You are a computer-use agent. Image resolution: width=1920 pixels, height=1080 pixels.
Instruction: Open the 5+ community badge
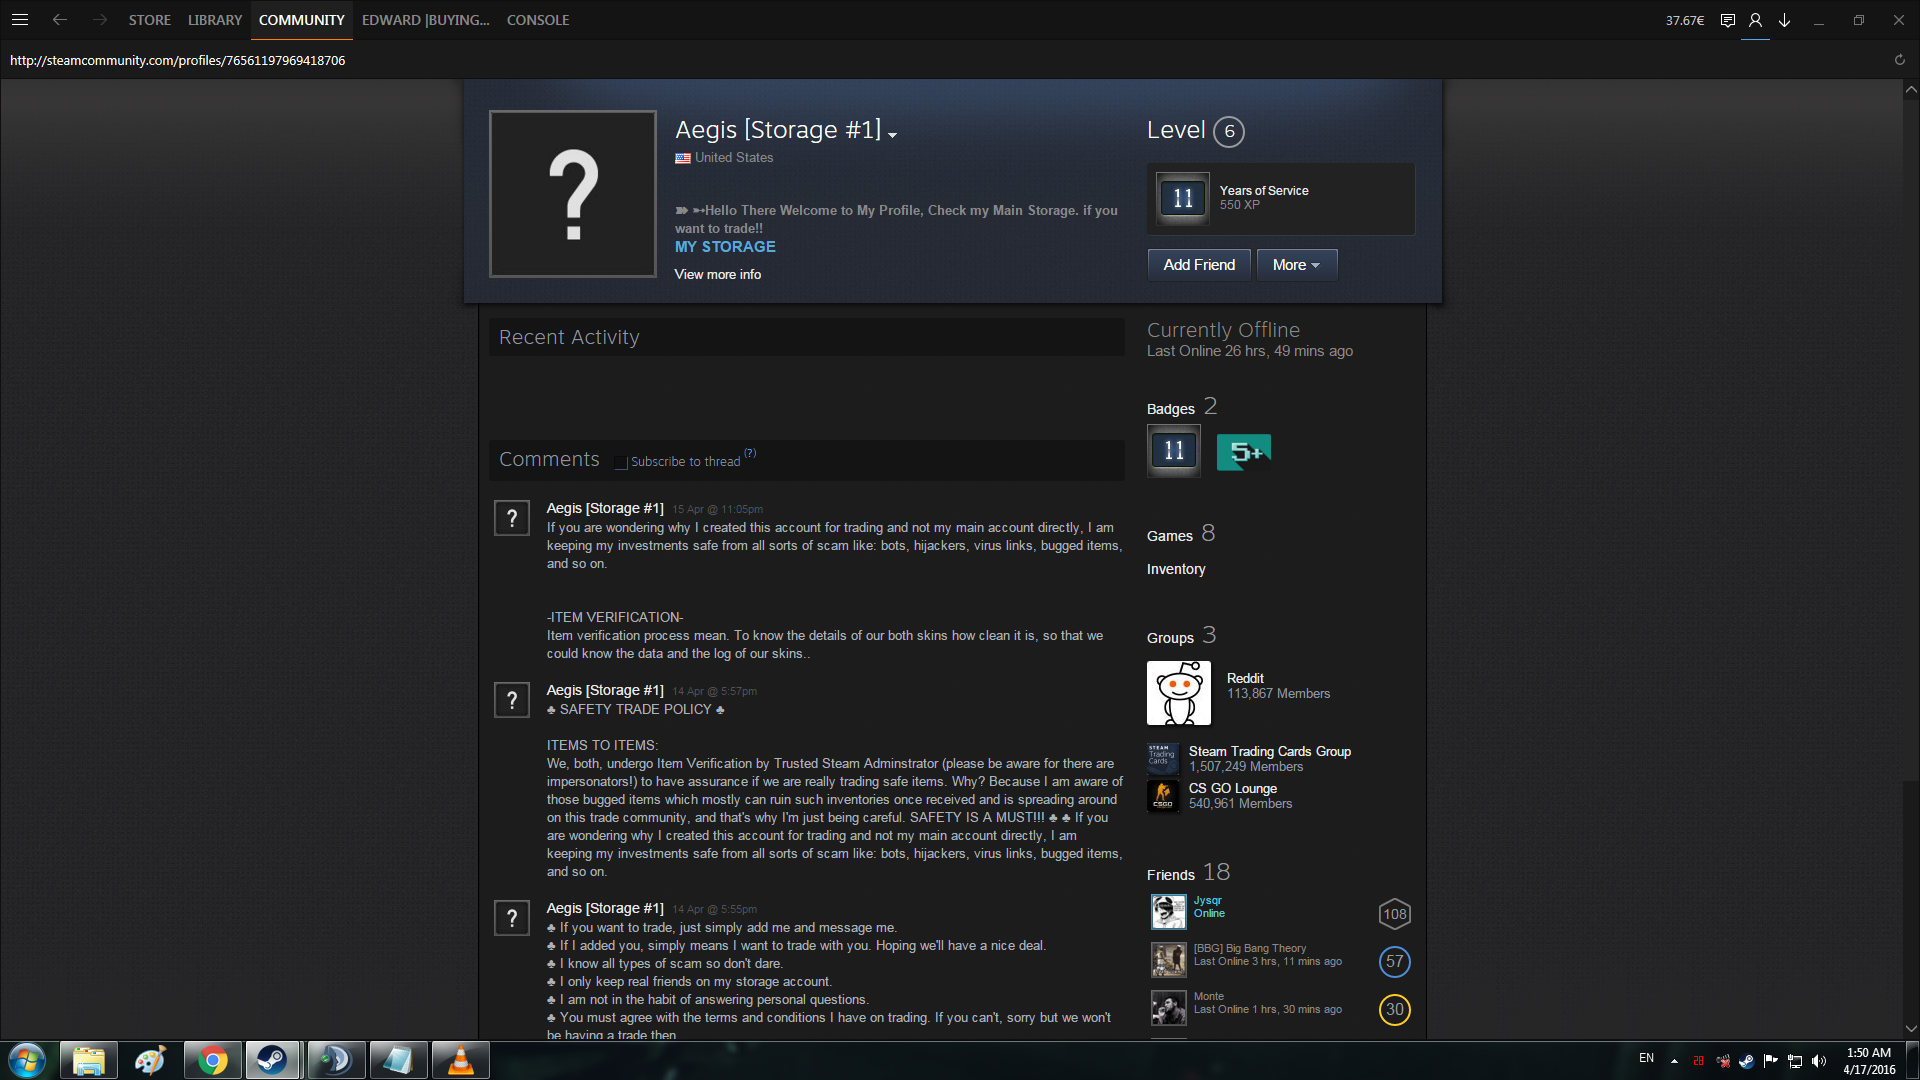tap(1243, 452)
